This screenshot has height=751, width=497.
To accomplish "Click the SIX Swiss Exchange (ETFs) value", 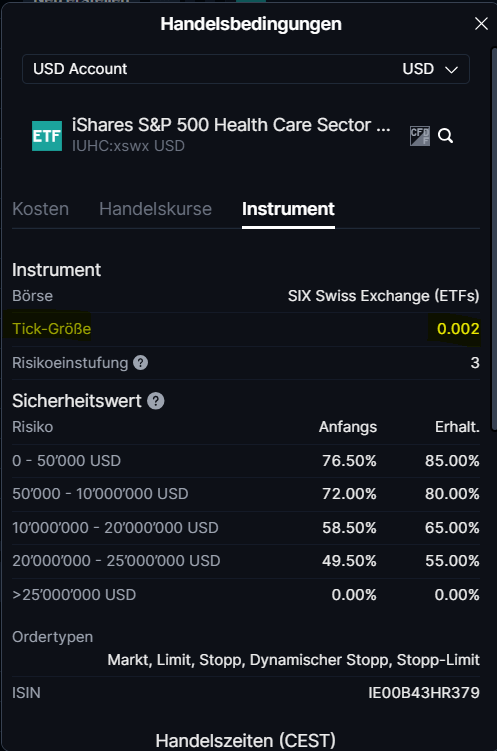I will 384,296.
